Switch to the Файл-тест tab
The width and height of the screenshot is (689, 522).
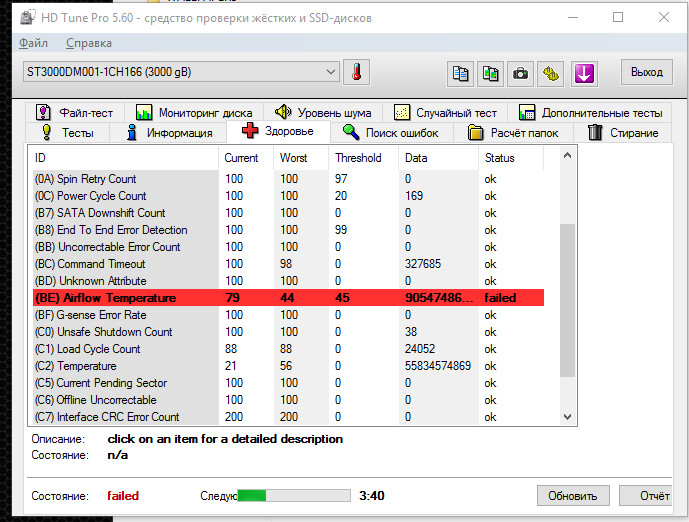[74, 113]
